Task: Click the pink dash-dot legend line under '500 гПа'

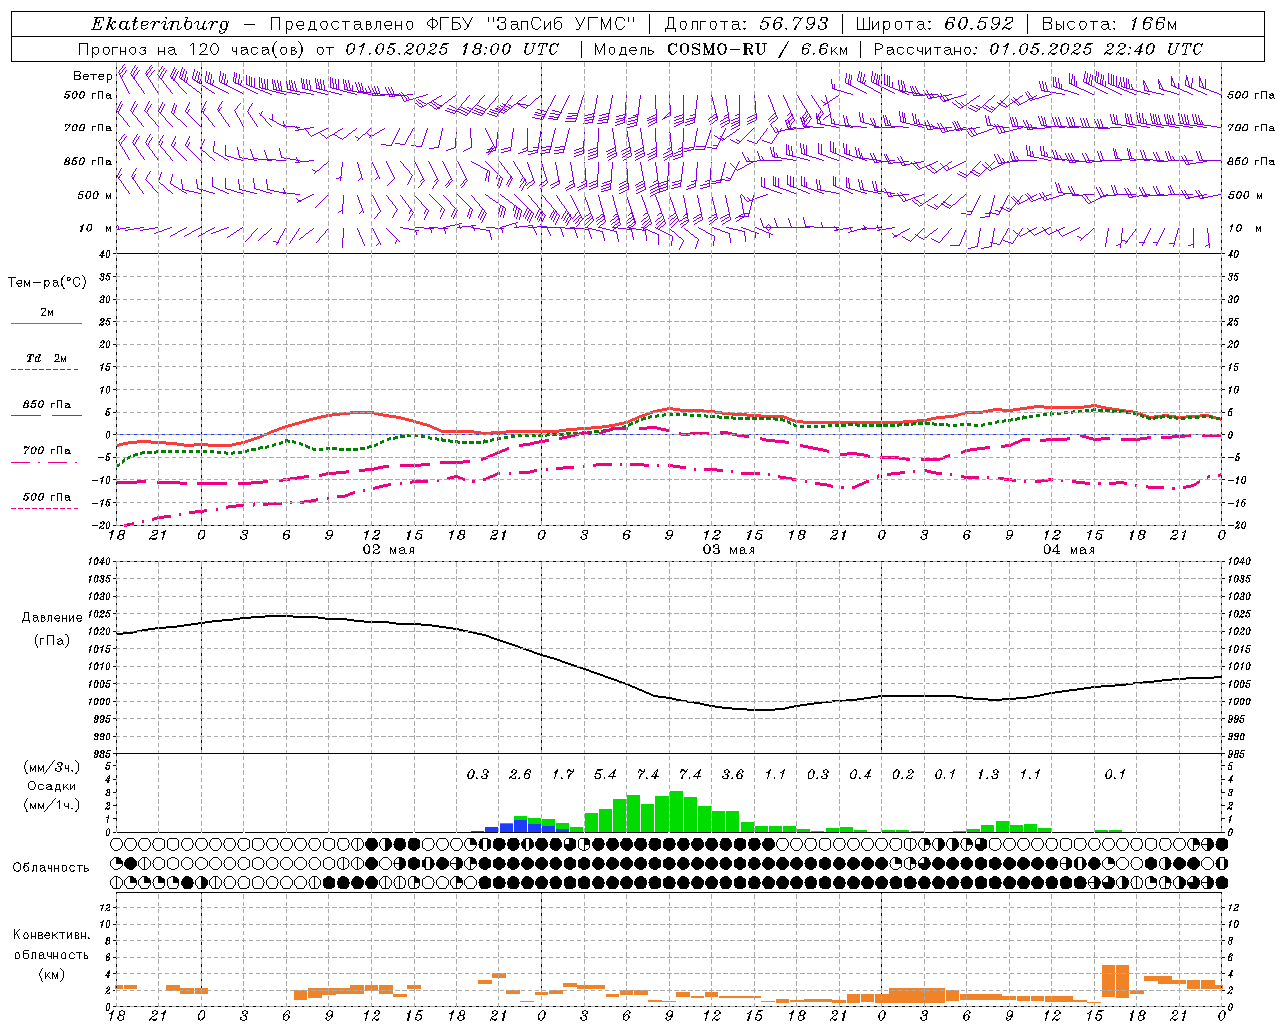Action: tap(44, 509)
